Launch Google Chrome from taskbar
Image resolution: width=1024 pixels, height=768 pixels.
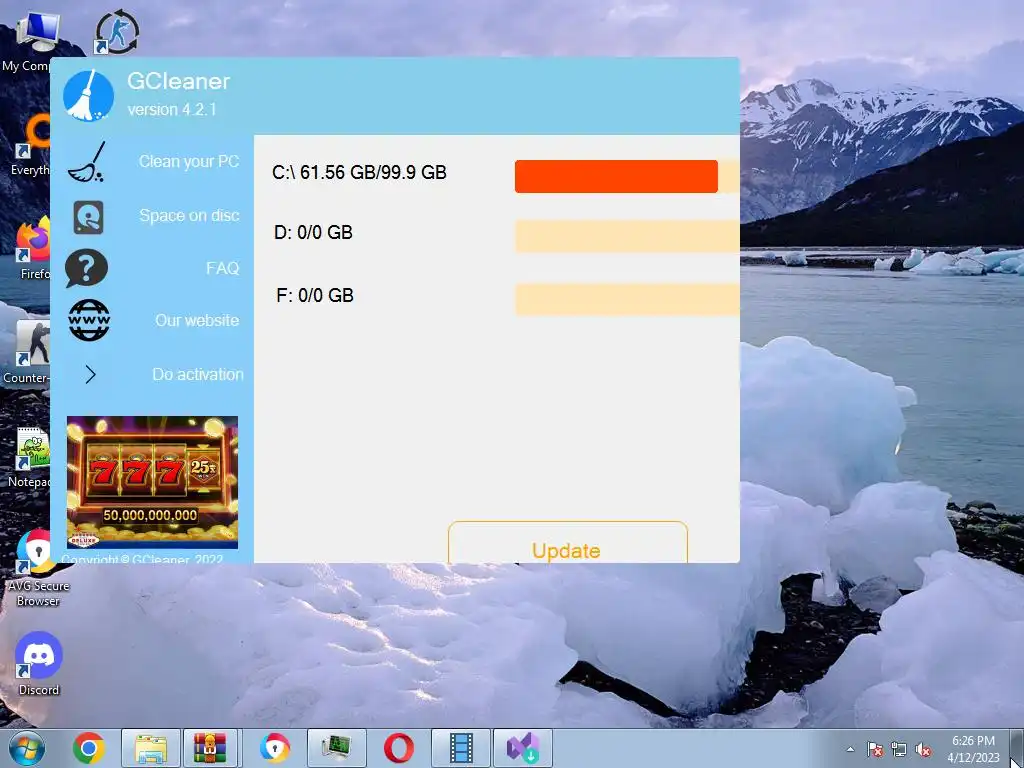89,748
